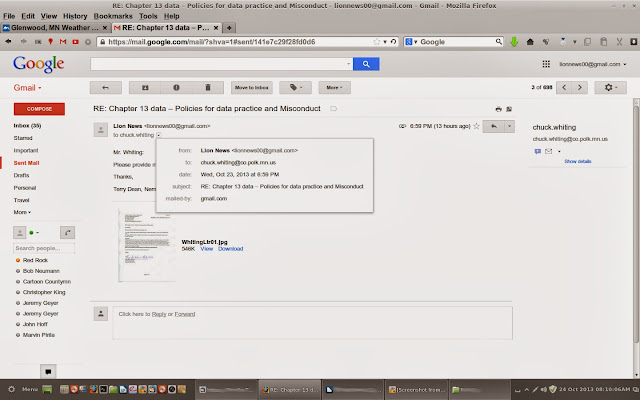Archive this conversation
The height and width of the screenshot is (400, 640).
pyautogui.click(x=145, y=88)
